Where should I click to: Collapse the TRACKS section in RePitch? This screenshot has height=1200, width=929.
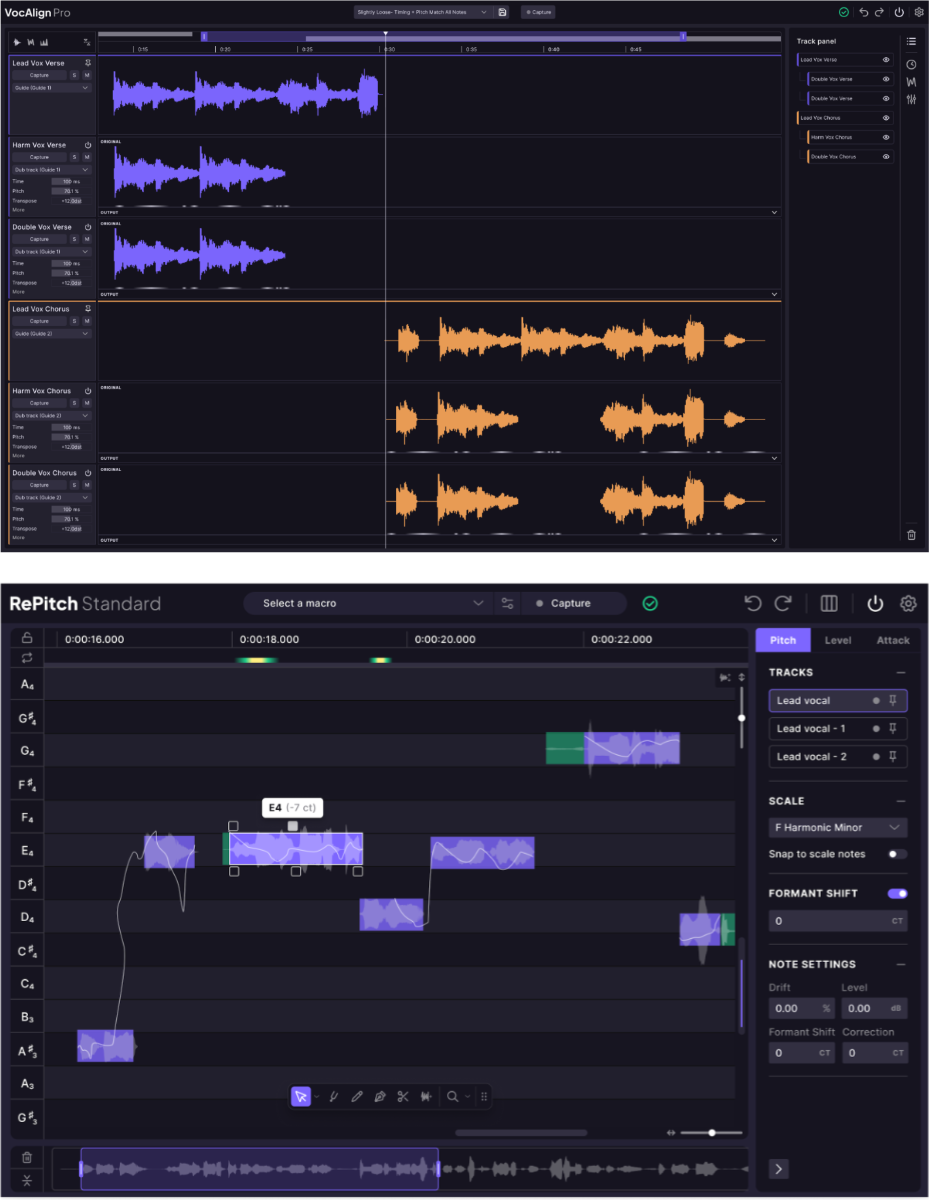click(x=901, y=673)
